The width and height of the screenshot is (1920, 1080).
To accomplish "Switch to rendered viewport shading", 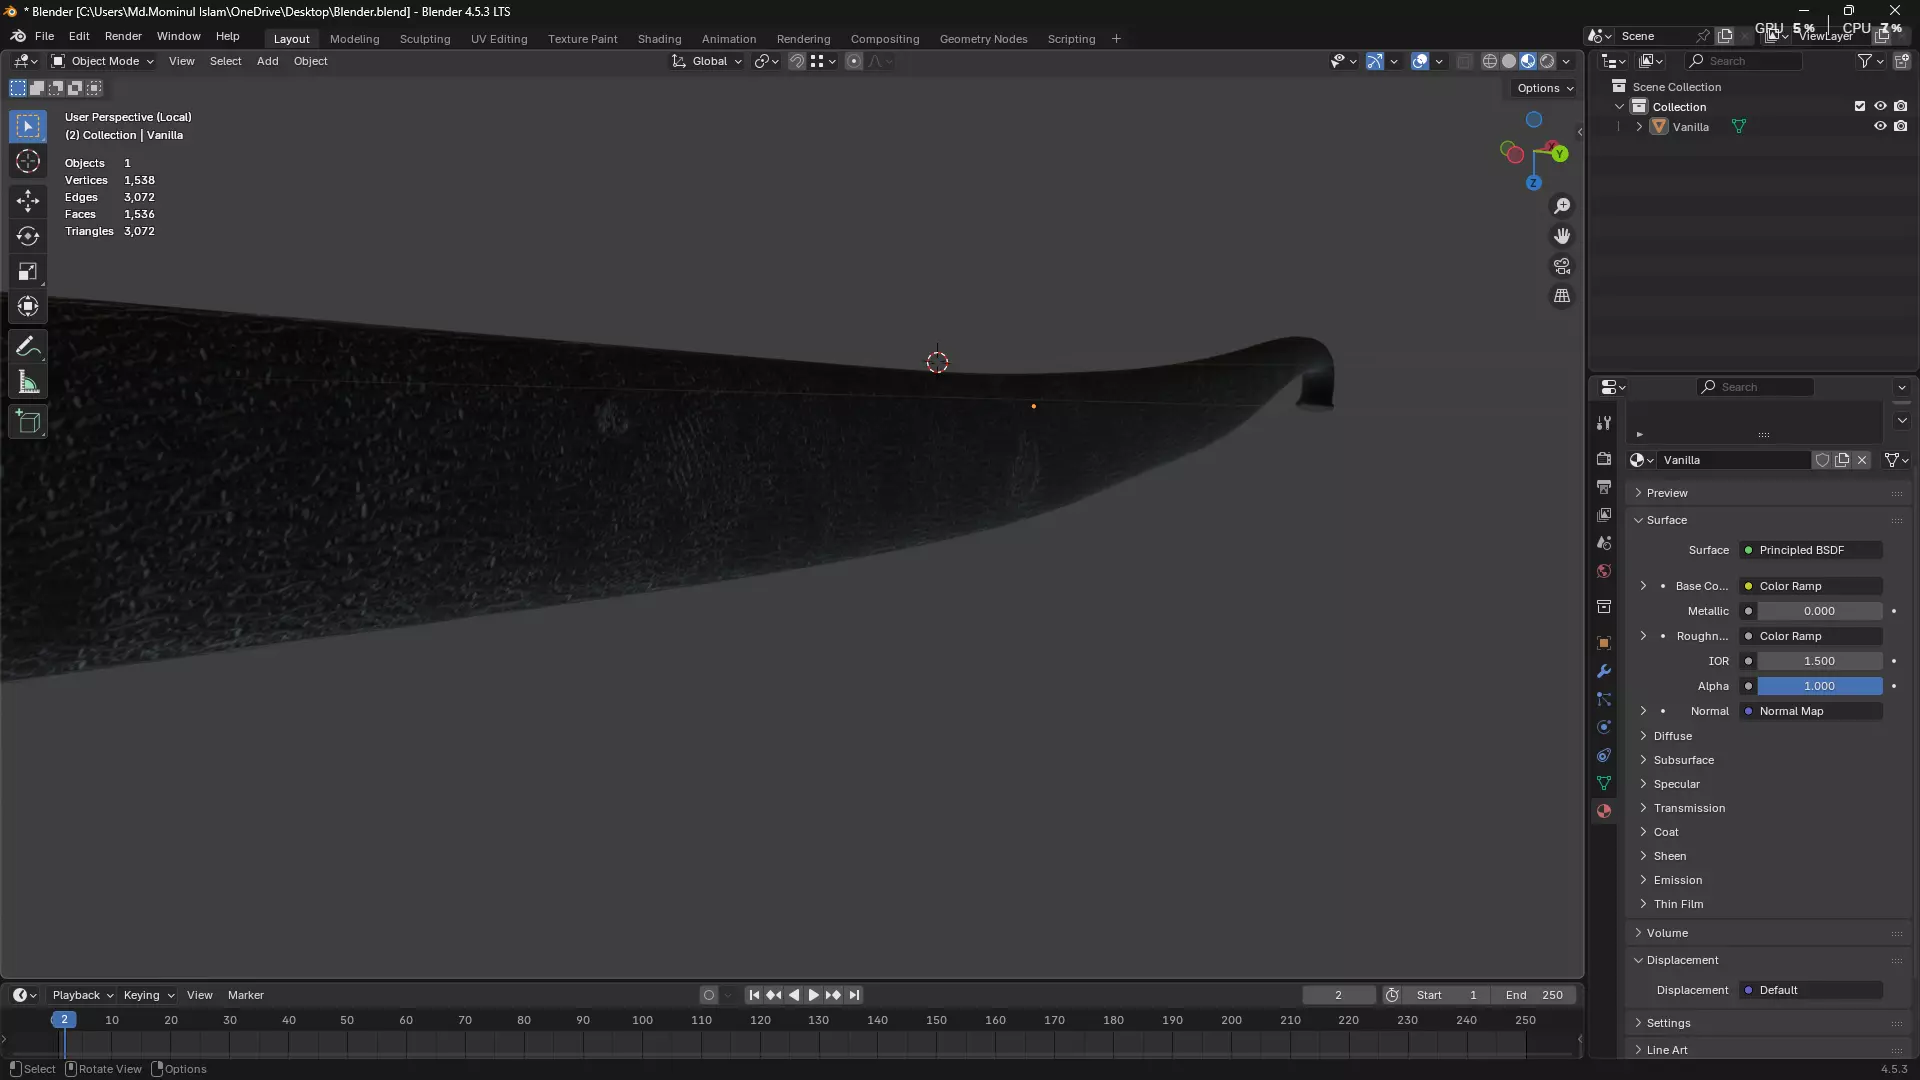I will click(1547, 61).
